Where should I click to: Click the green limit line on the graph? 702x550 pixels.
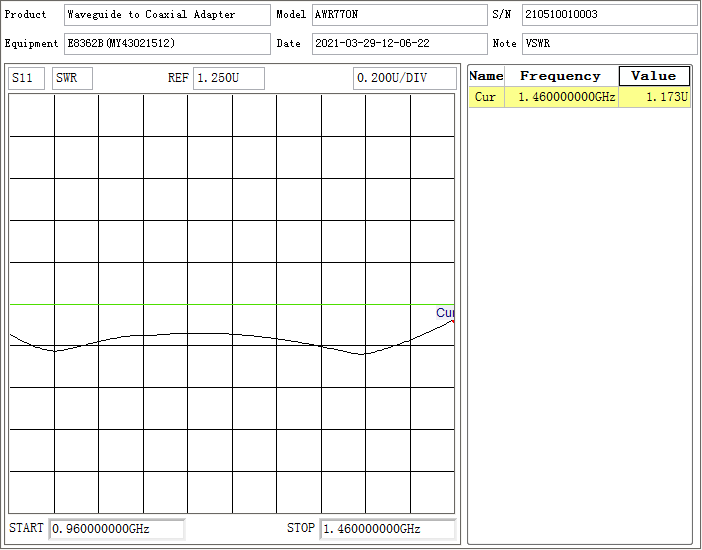(x=230, y=305)
